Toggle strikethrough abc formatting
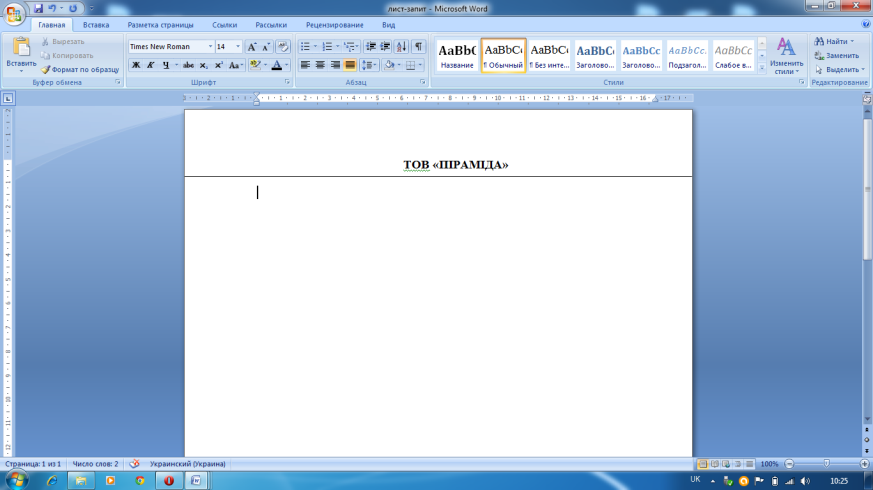The image size is (873, 490). [x=188, y=65]
